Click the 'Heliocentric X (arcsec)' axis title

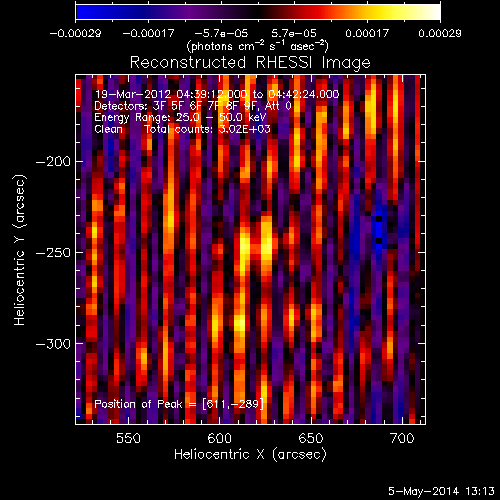(x=250, y=455)
